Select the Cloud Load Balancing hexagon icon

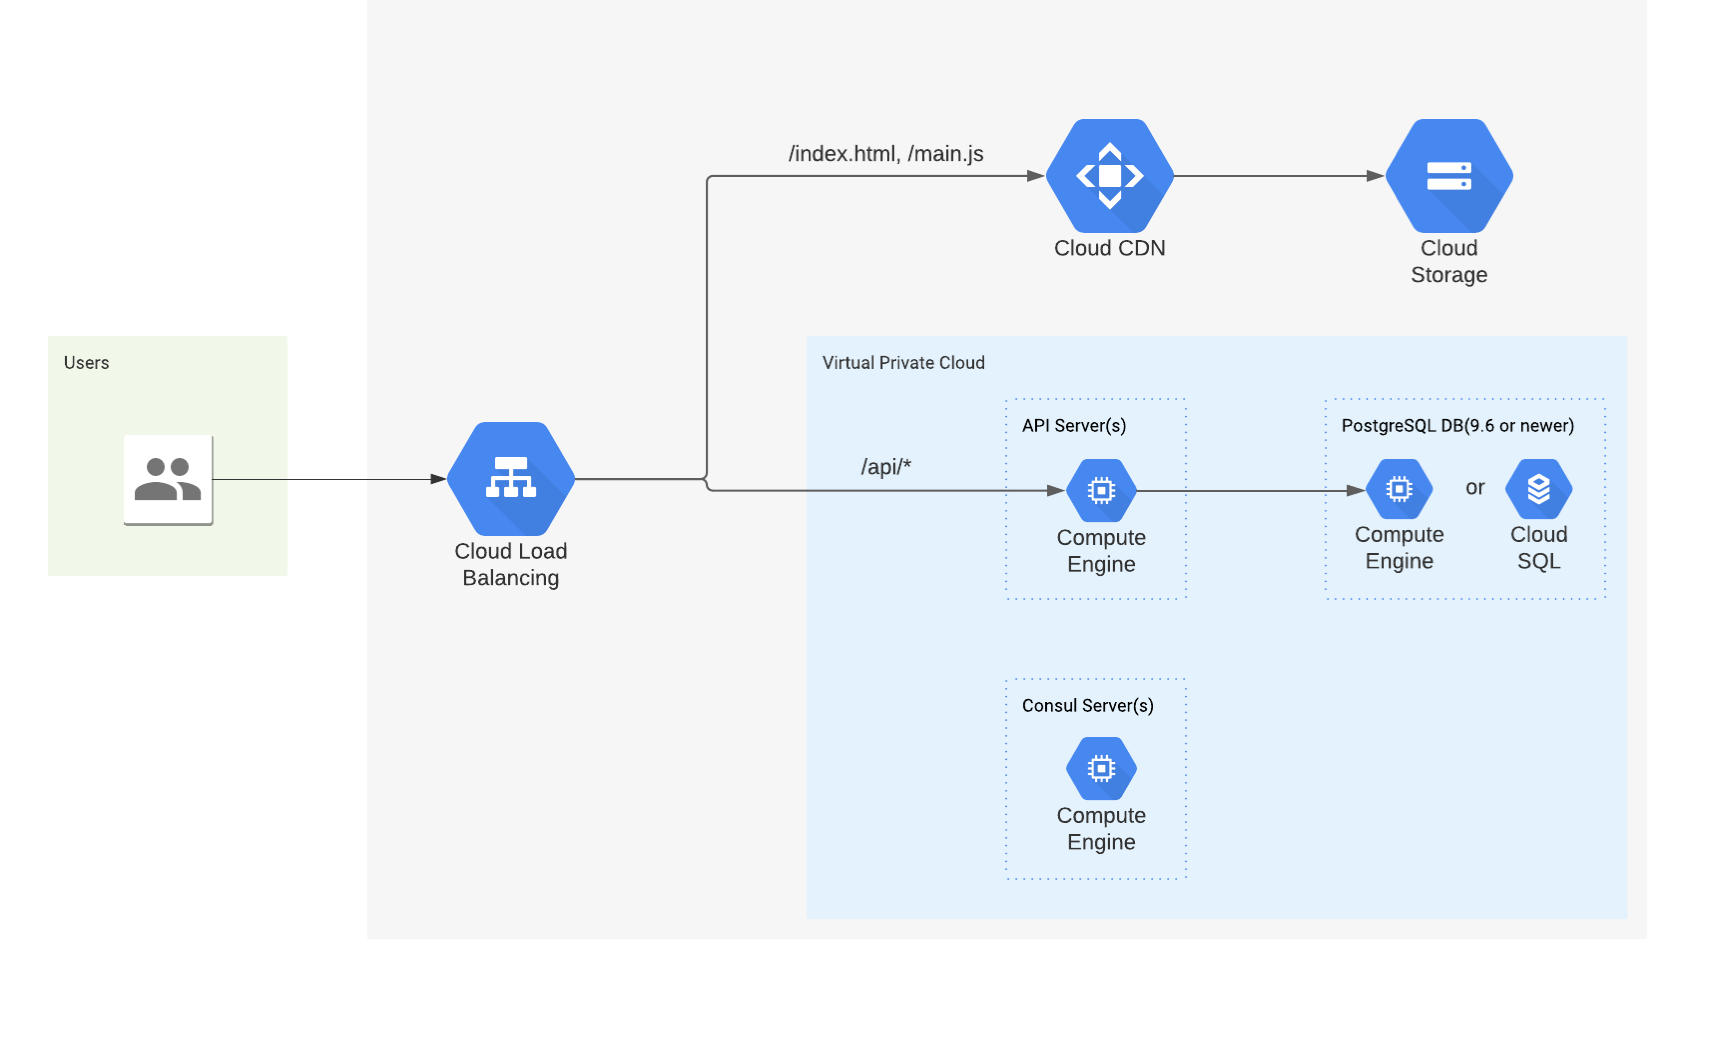click(x=511, y=479)
